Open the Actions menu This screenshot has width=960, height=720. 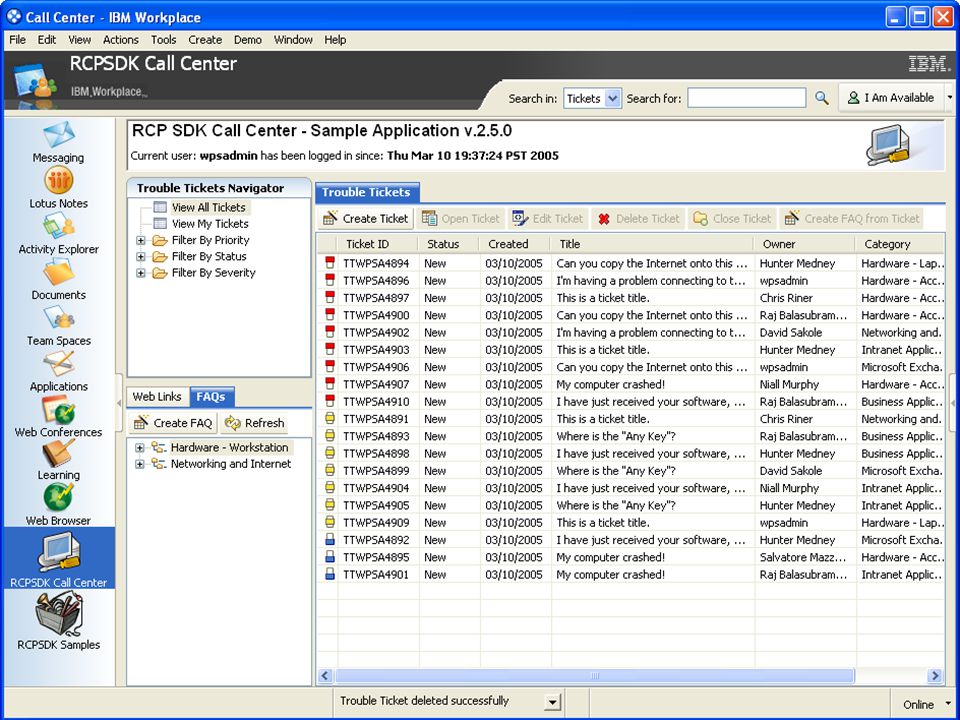121,40
